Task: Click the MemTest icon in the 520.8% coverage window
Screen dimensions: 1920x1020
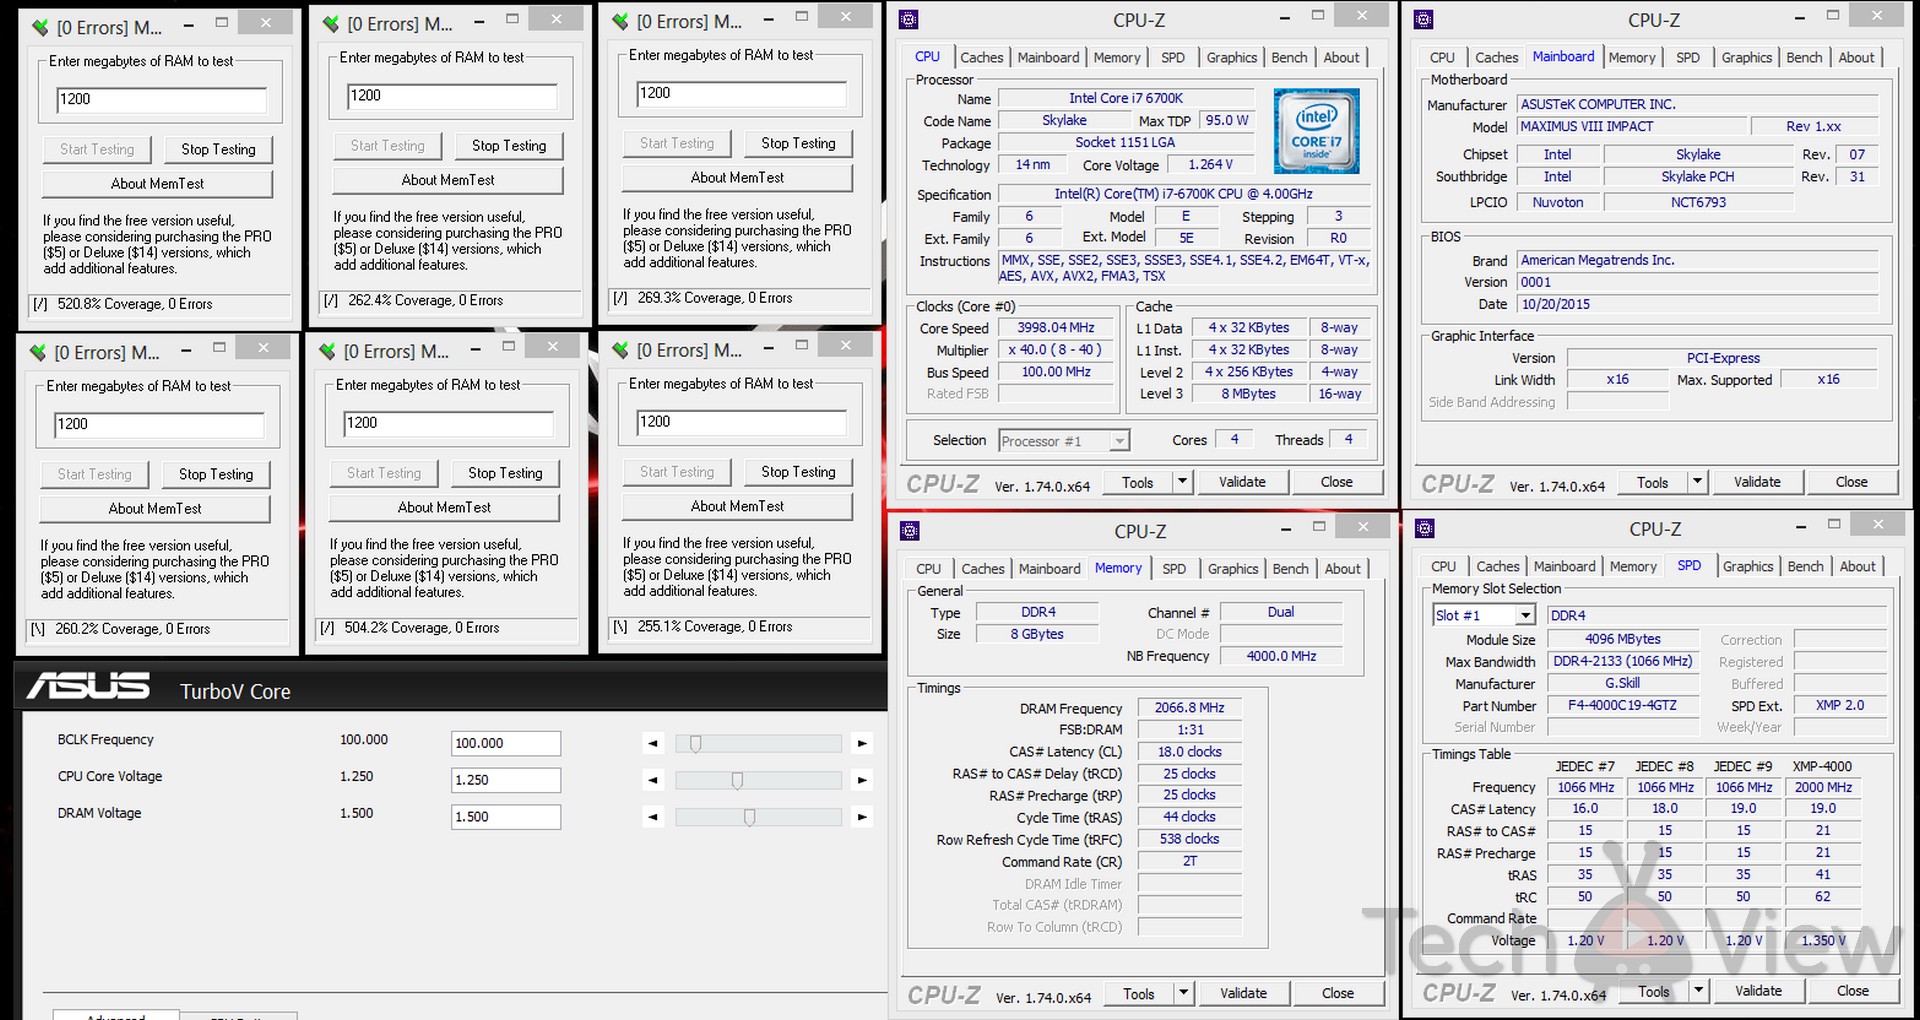Action: coord(40,27)
